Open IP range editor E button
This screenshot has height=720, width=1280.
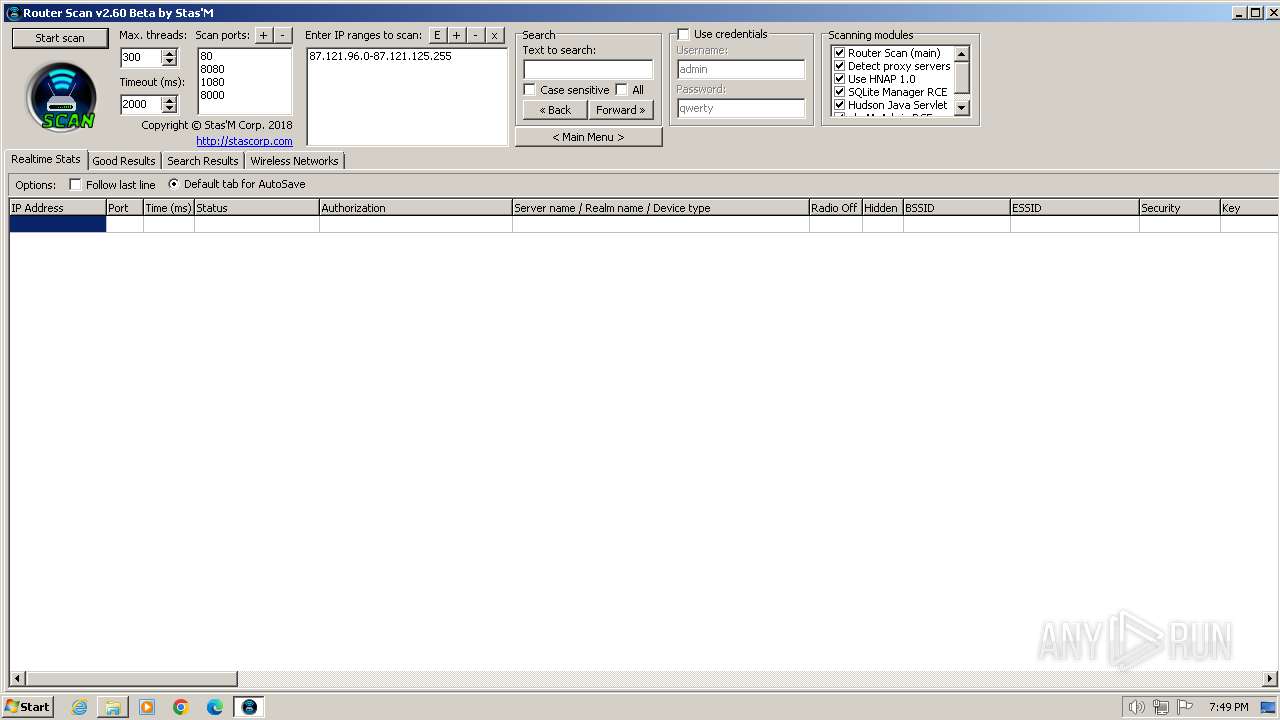click(x=437, y=35)
